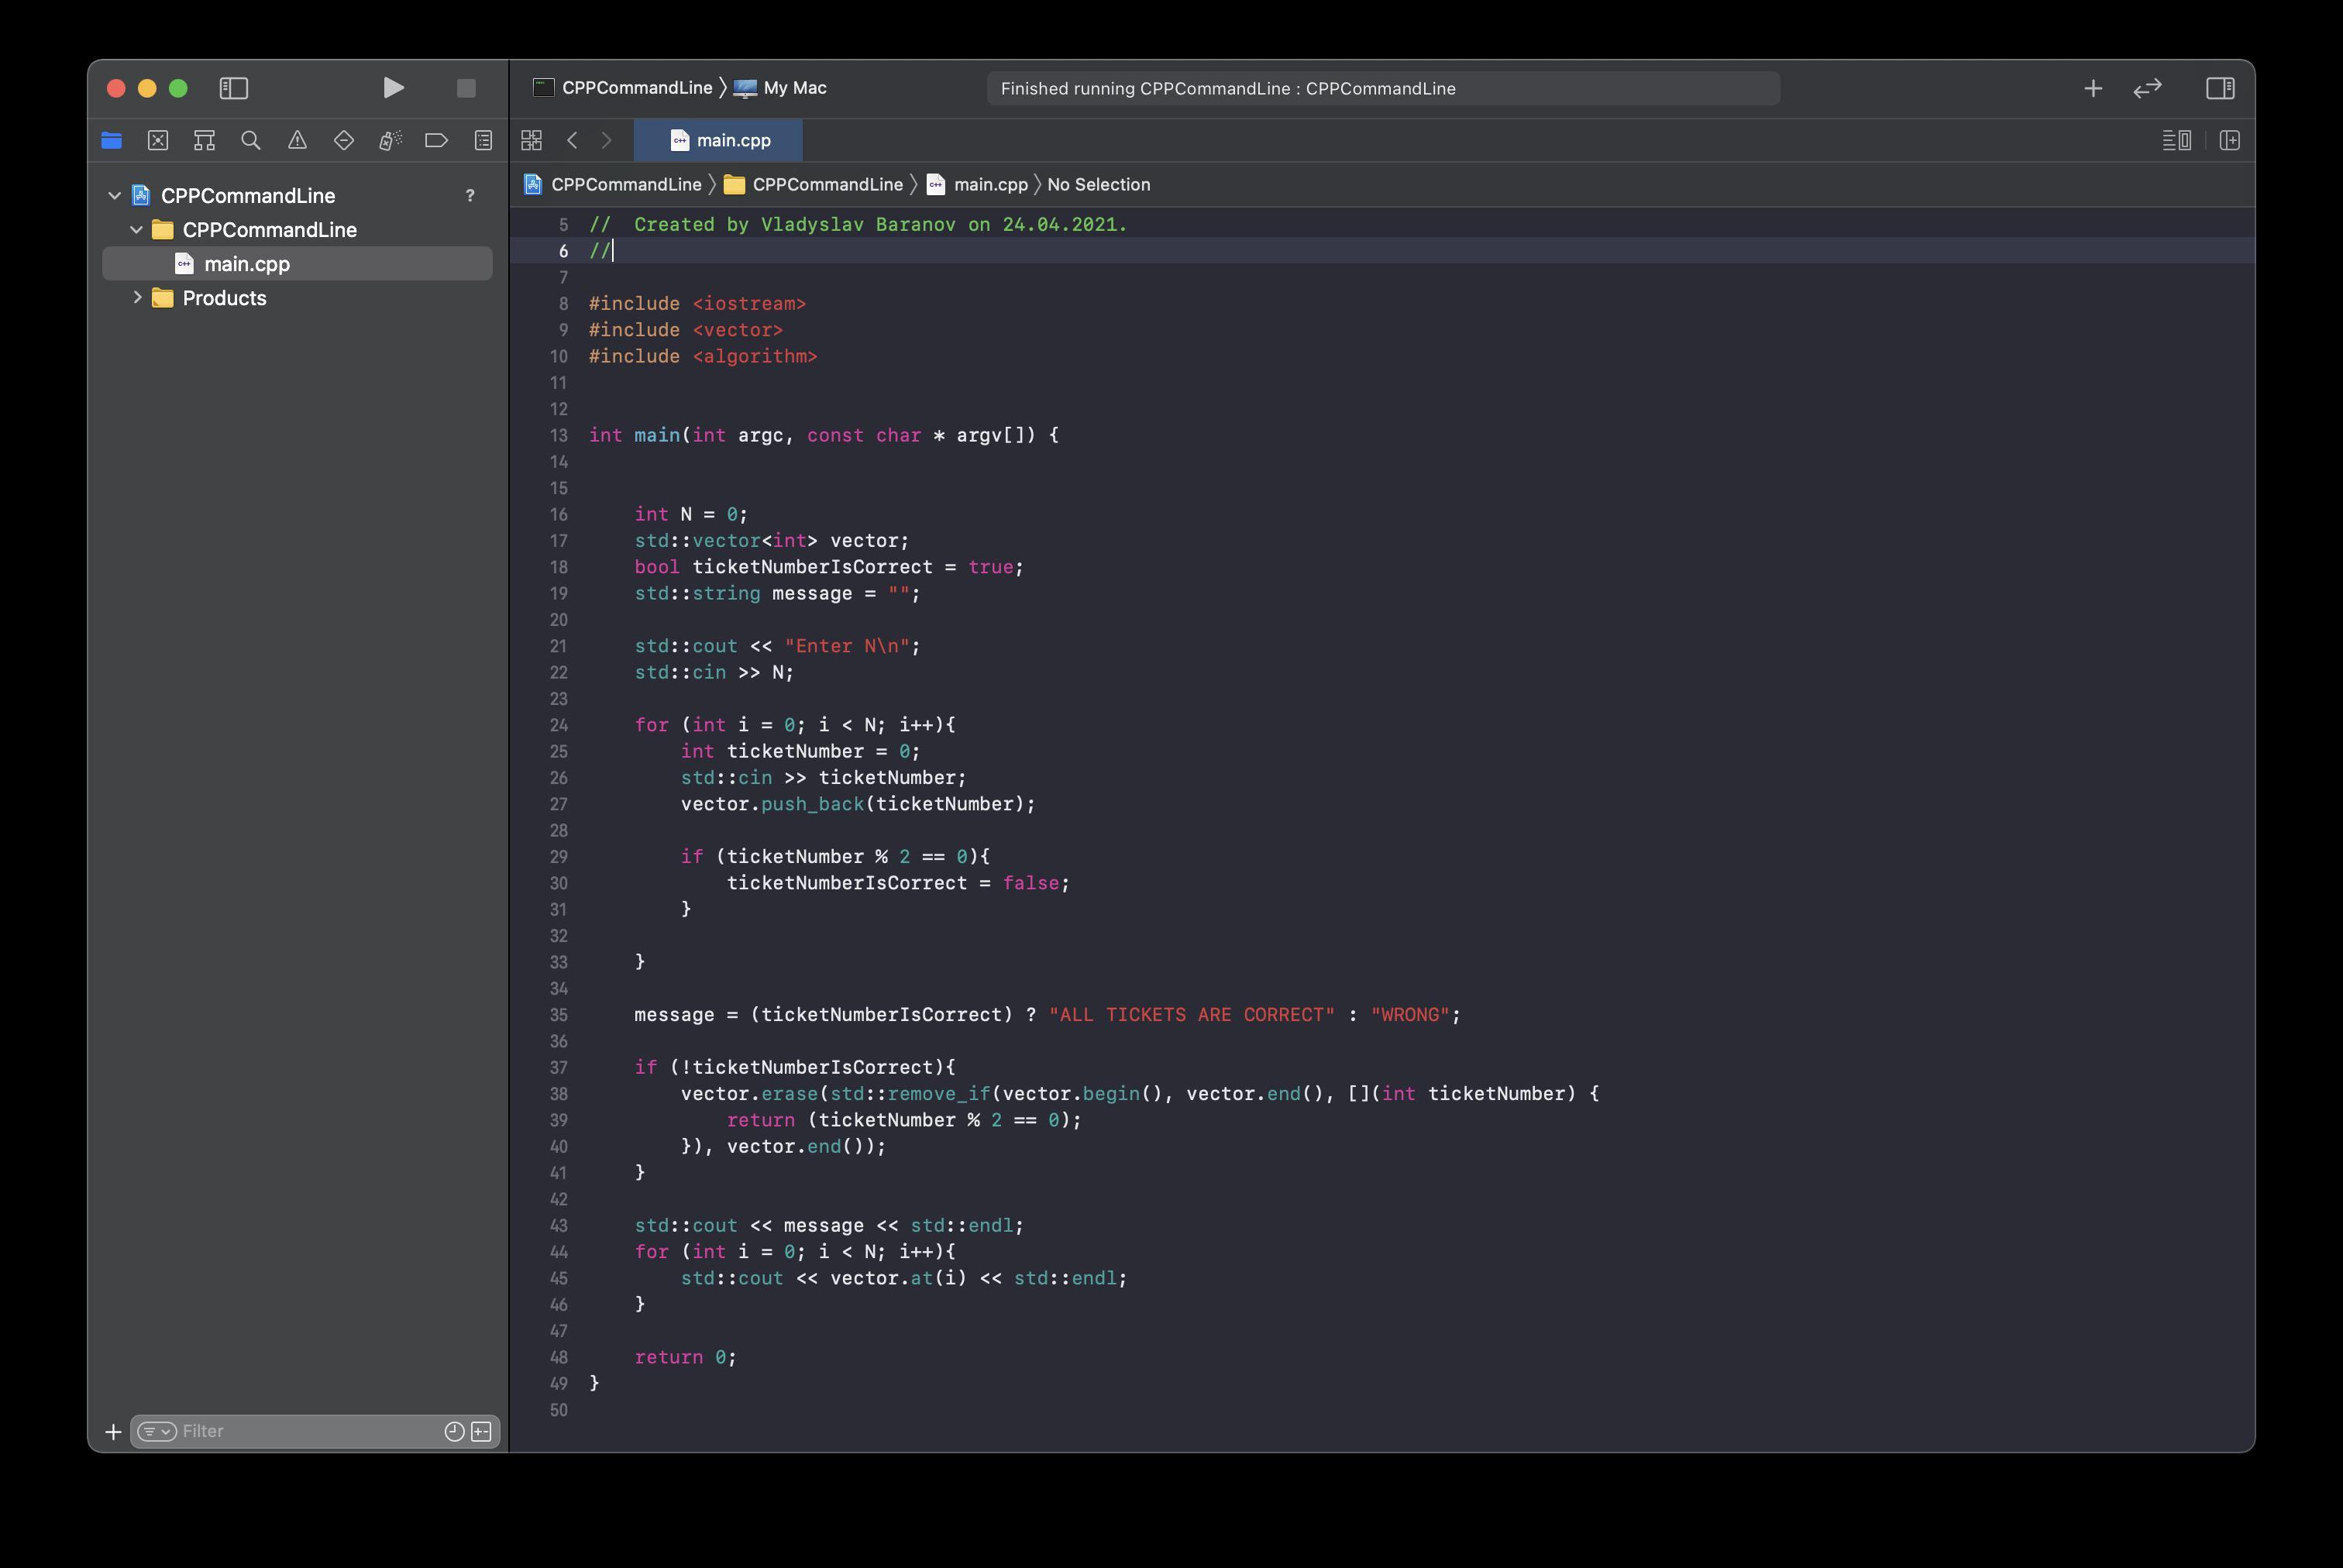Open the Test navigator diamond icon
The width and height of the screenshot is (2343, 1568).
[x=344, y=141]
